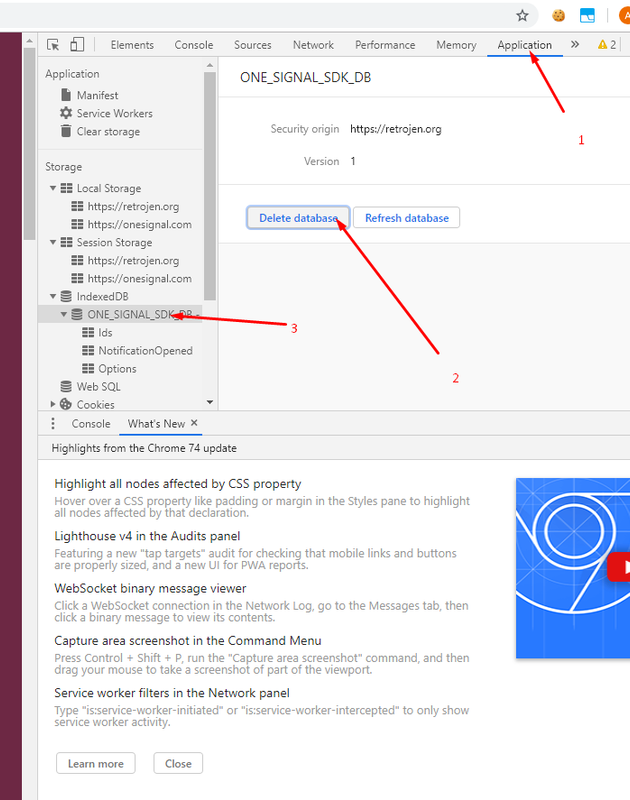Click 'Service worker filters in the Network panel'
Viewport: 630px width, 800px height.
(171, 693)
